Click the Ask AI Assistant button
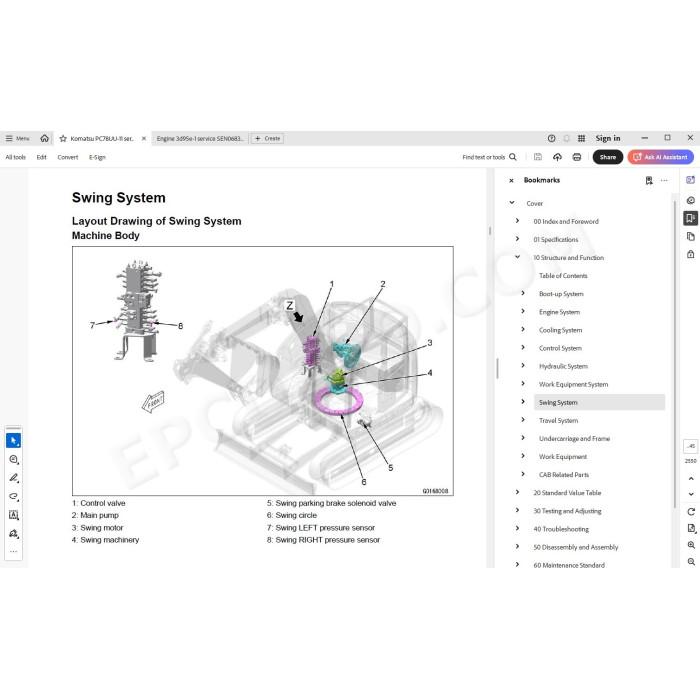700x700 pixels. click(x=660, y=157)
